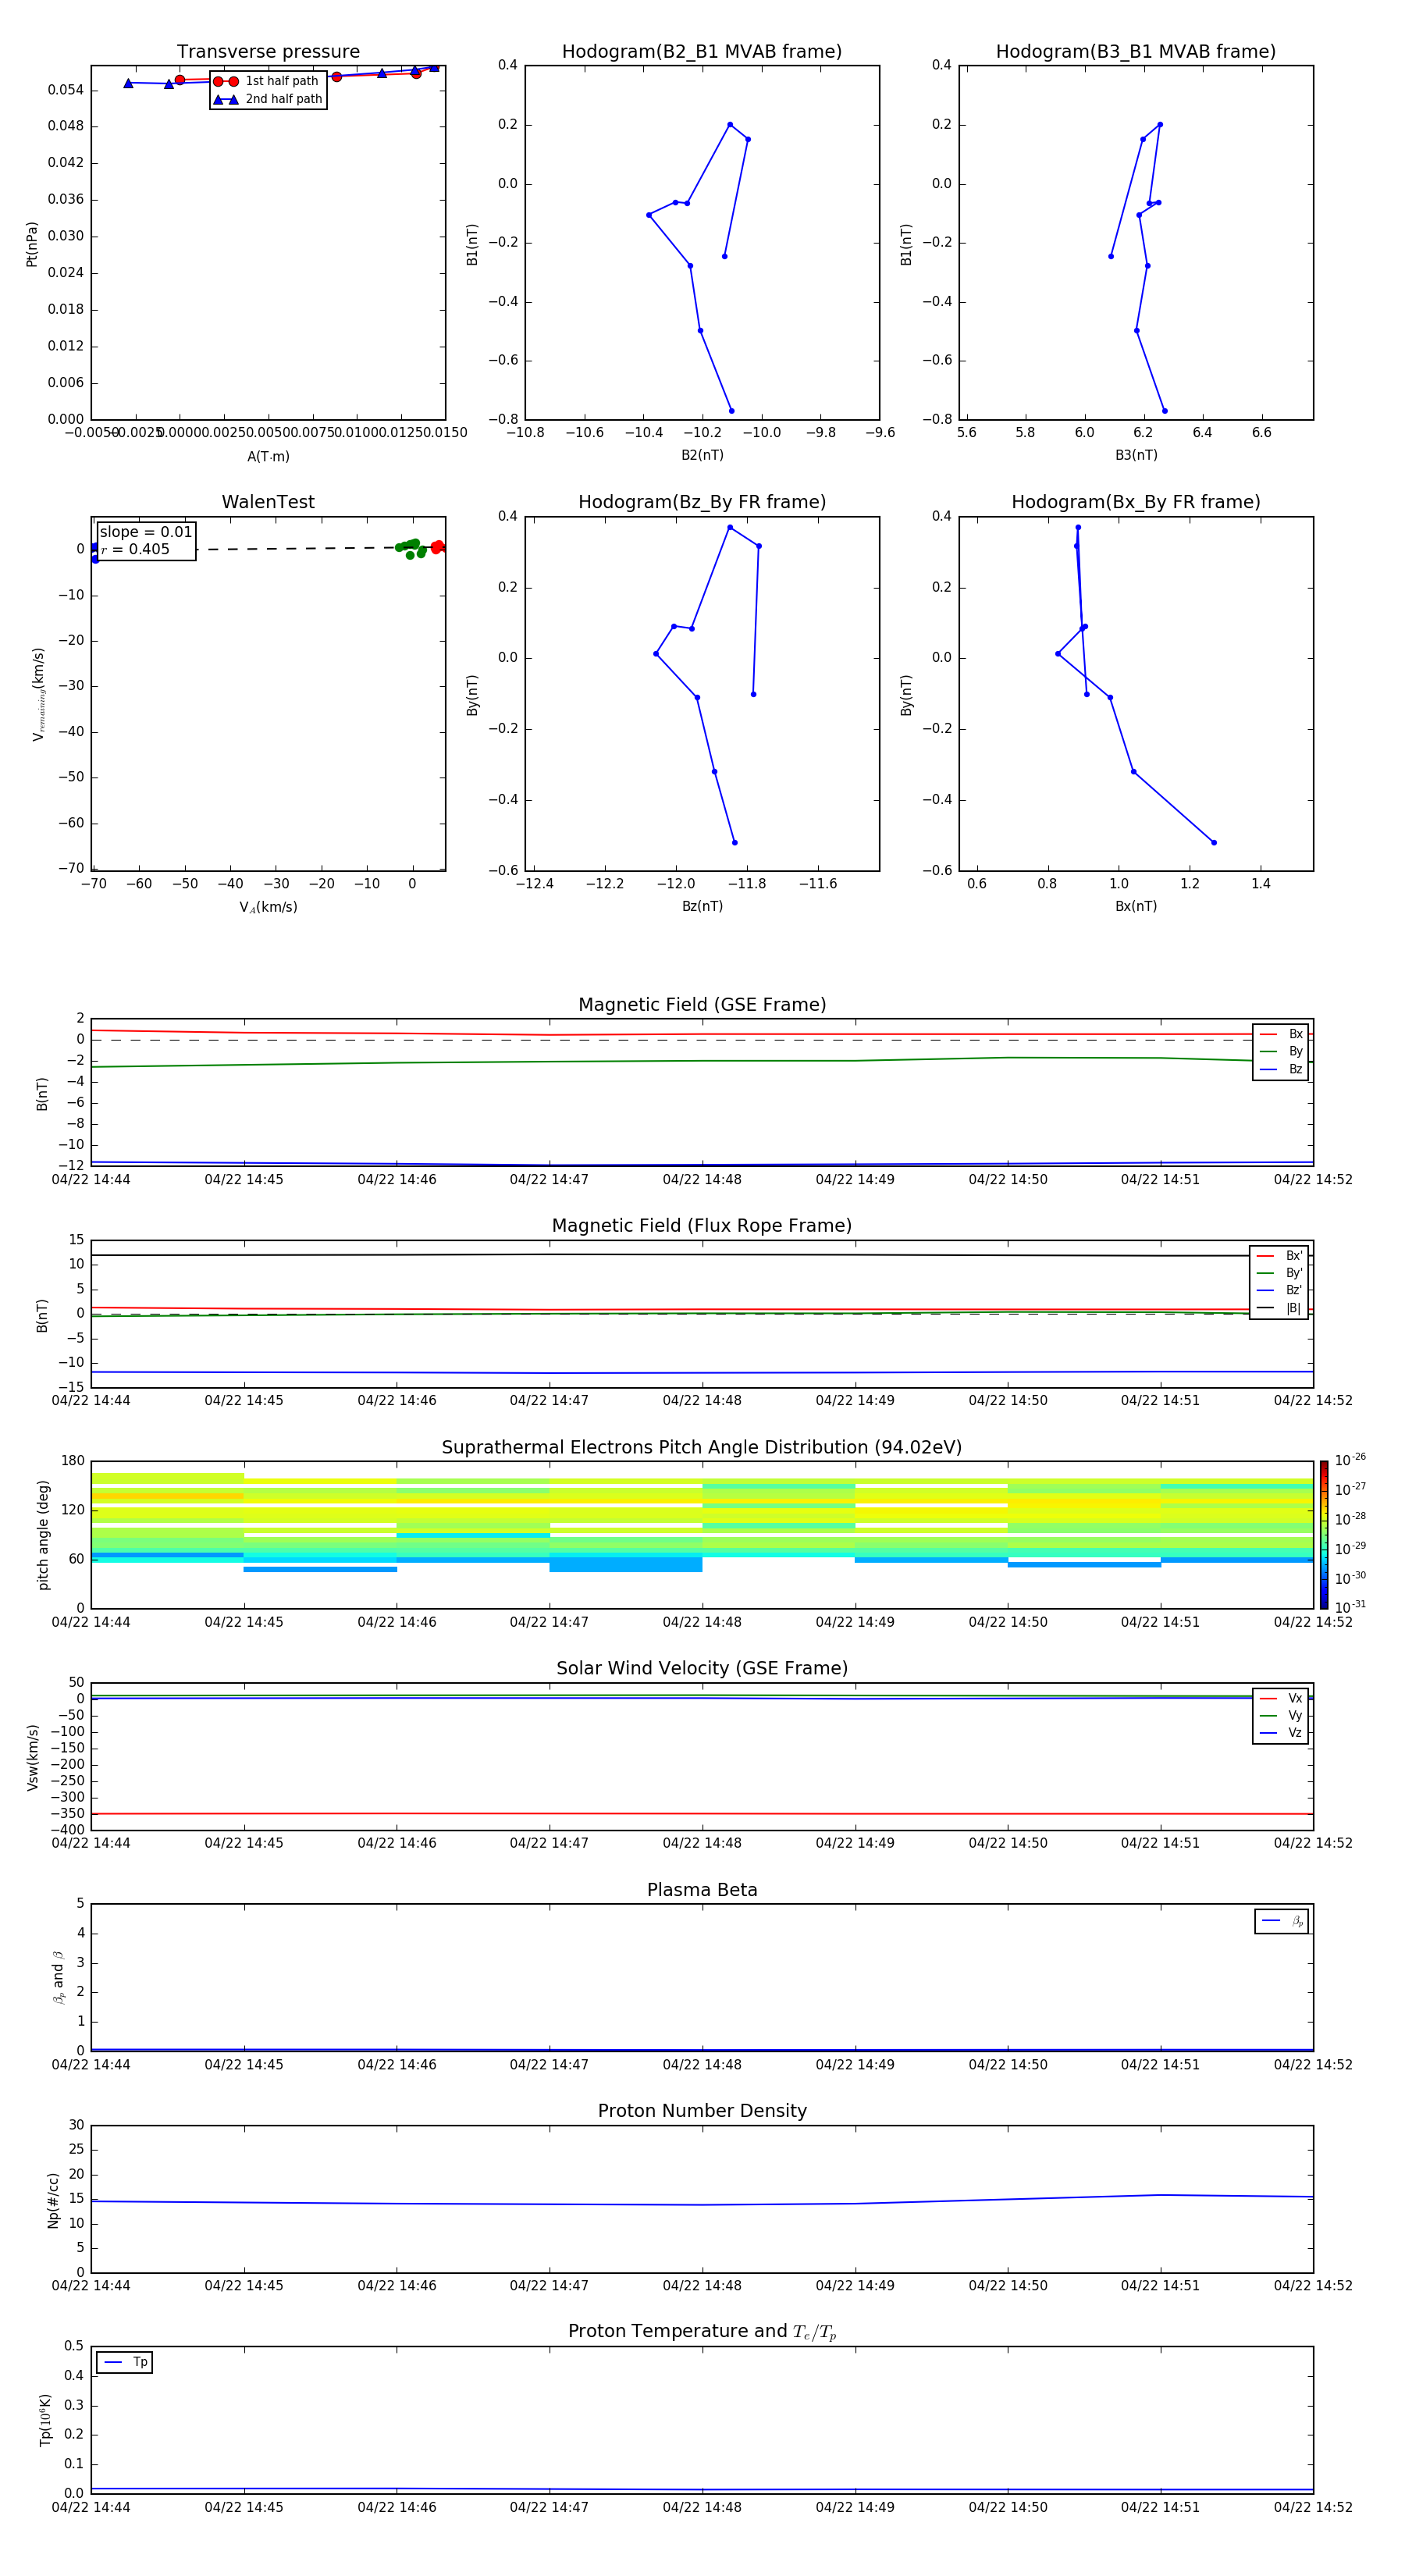1405x2576 pixels.
Task: Click the 'Pt(nPa)' y-axis label
Action: pyautogui.click(x=32, y=244)
